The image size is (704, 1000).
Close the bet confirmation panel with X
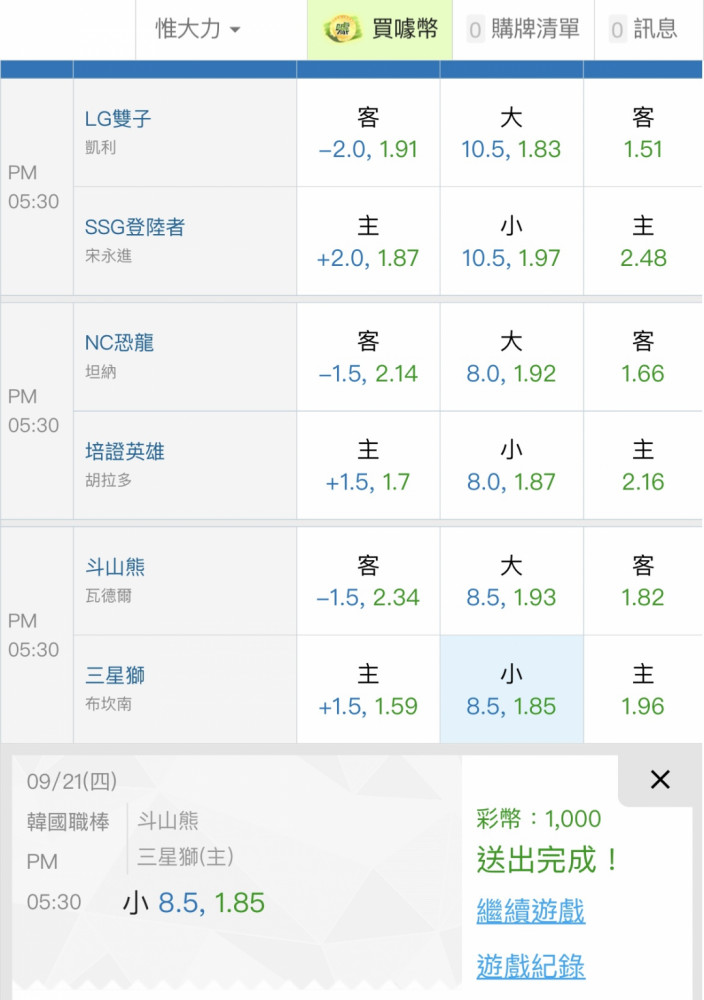[660, 779]
